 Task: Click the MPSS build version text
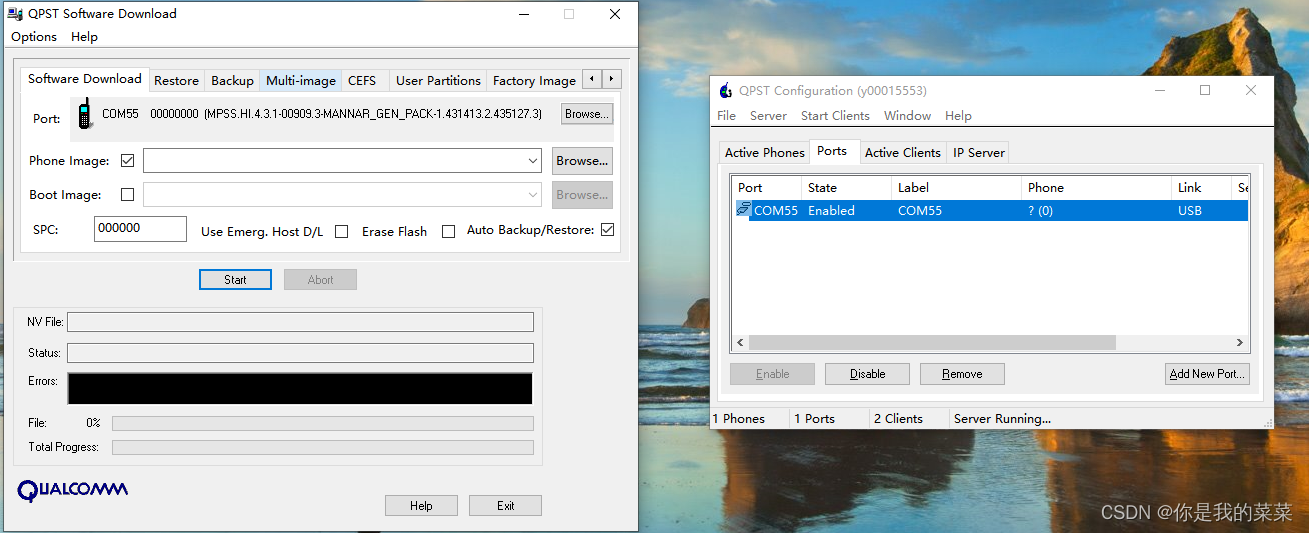pos(373,114)
